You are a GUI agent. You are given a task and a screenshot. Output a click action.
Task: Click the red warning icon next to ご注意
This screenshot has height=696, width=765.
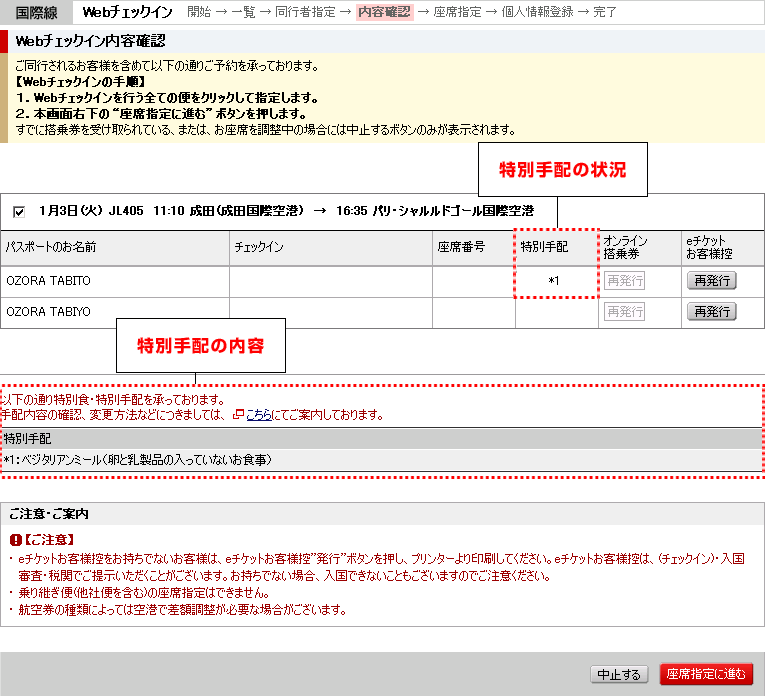pyautogui.click(x=14, y=540)
